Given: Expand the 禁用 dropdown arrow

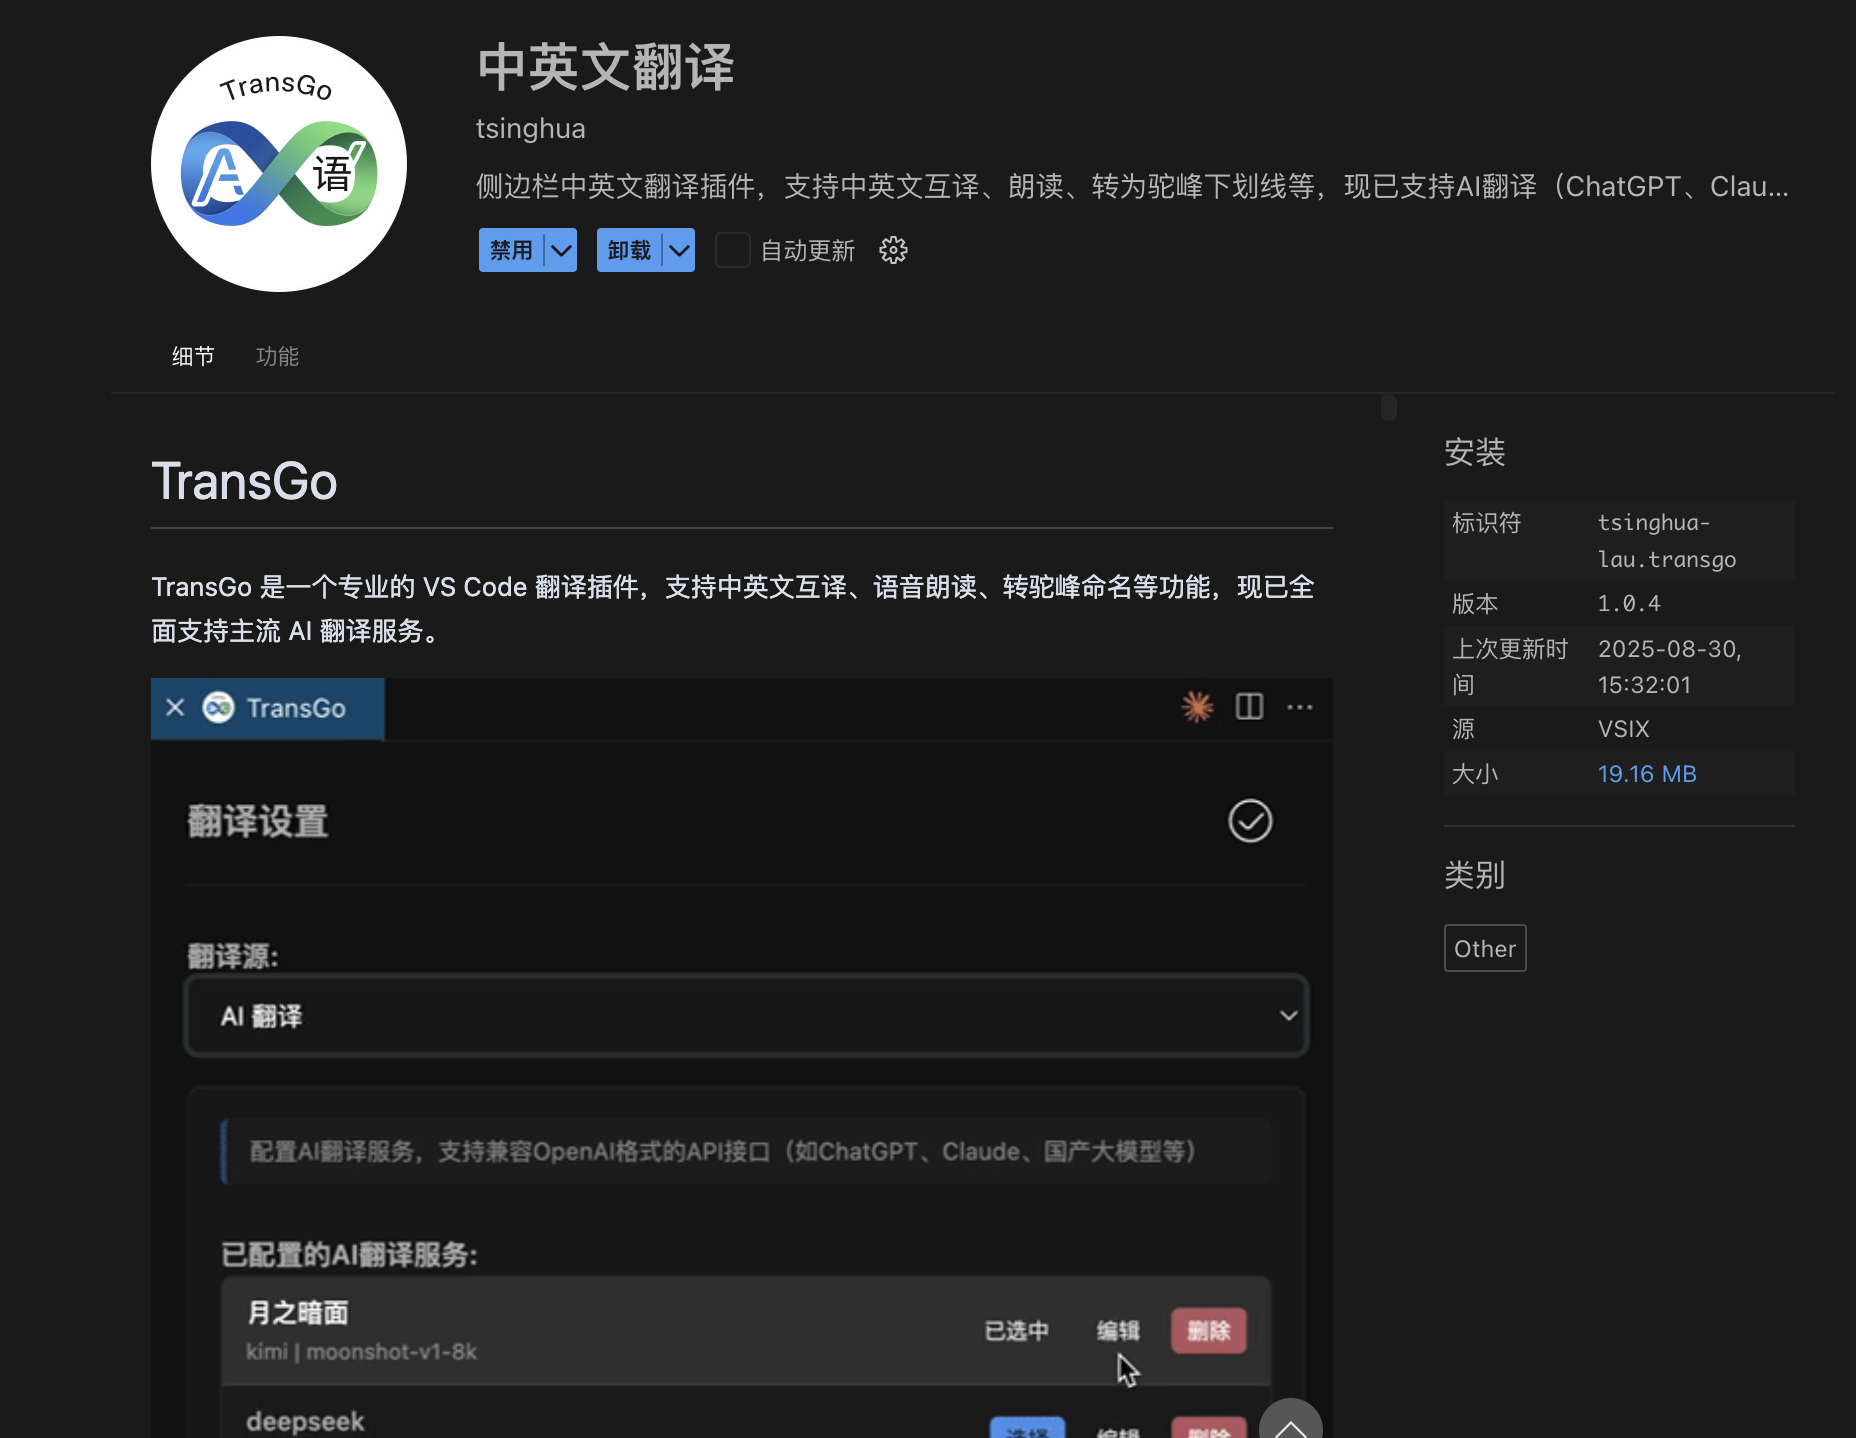Looking at the screenshot, I should click(561, 250).
